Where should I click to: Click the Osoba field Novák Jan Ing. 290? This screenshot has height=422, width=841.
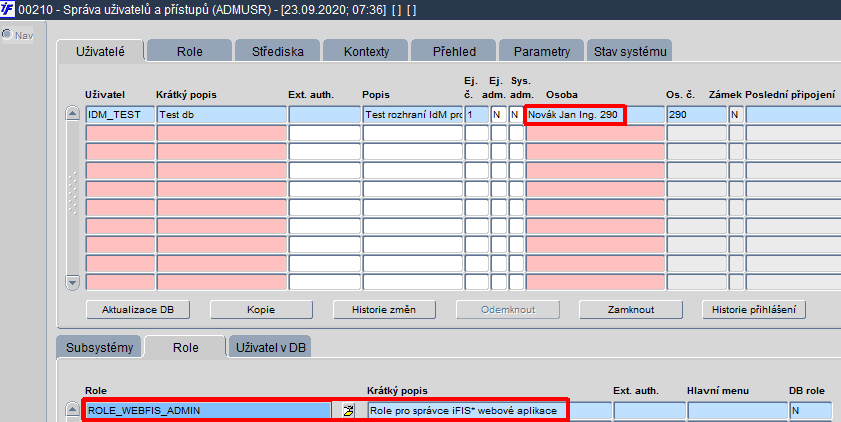(575, 115)
